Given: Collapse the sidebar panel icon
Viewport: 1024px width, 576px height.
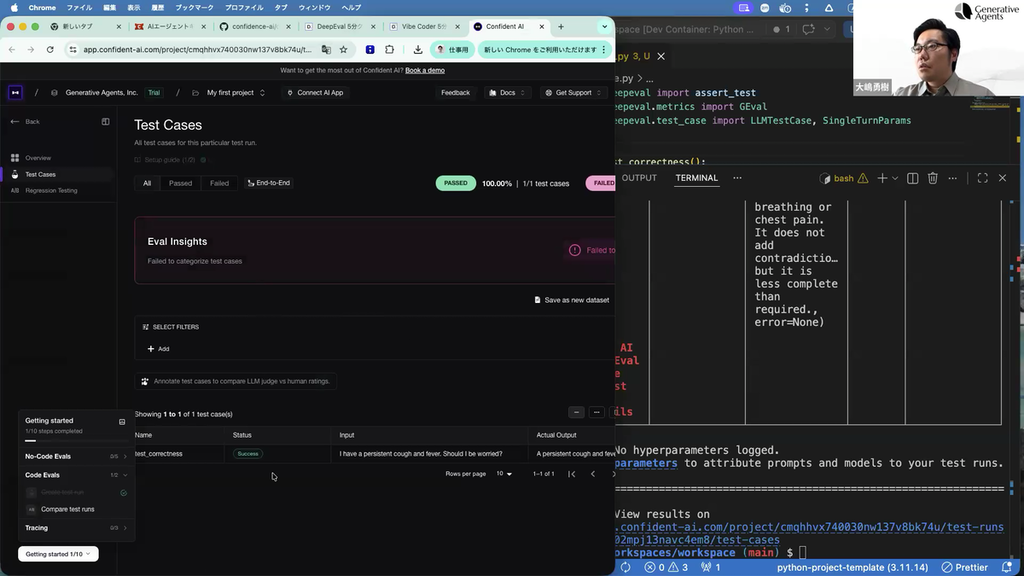Looking at the screenshot, I should [x=105, y=121].
